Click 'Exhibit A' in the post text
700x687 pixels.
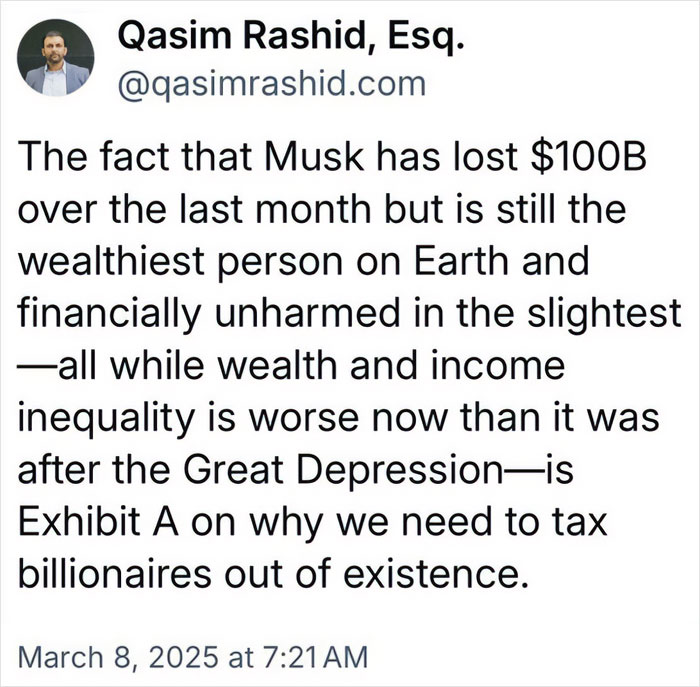tap(99, 521)
